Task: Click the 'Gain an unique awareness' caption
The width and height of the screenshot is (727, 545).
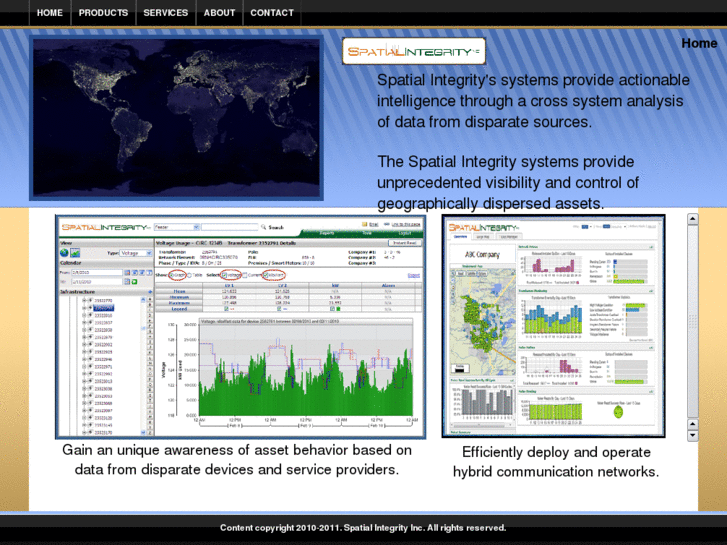Action: pos(237,460)
